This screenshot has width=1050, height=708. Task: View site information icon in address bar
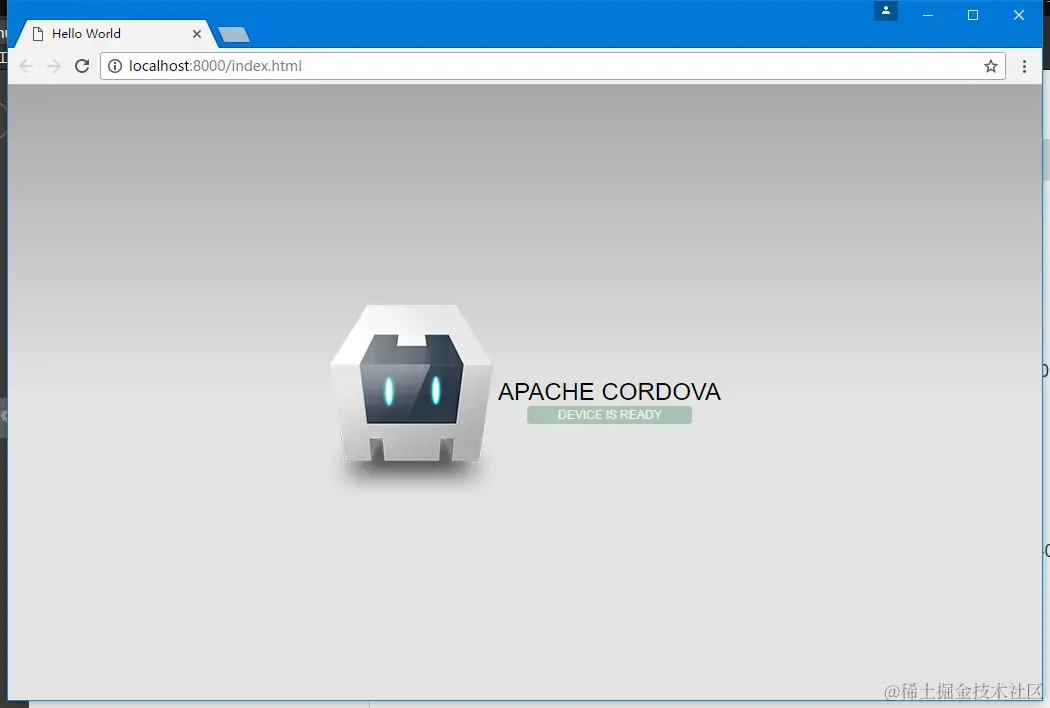pos(115,66)
